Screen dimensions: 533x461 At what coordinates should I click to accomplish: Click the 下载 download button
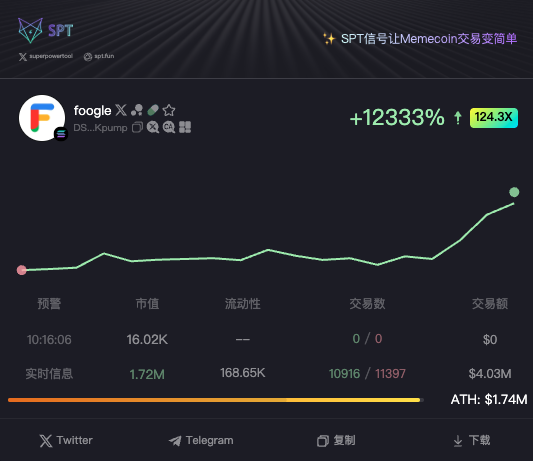click(x=472, y=441)
